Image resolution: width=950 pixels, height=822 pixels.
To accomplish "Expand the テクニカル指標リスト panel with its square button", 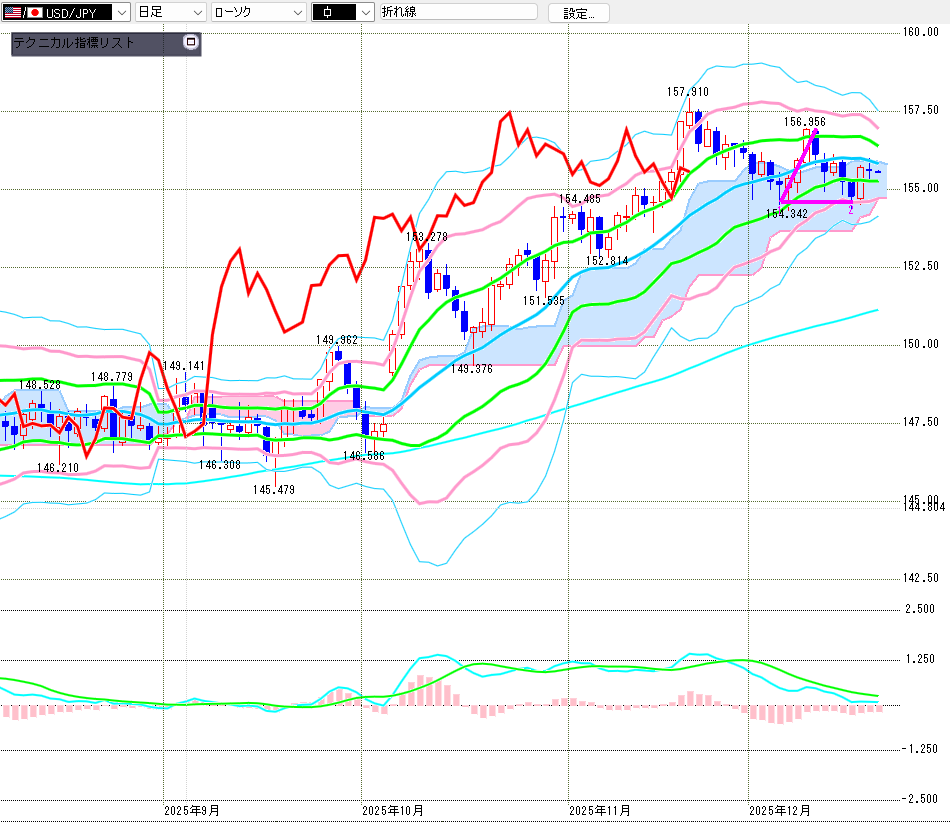I will click(x=191, y=43).
